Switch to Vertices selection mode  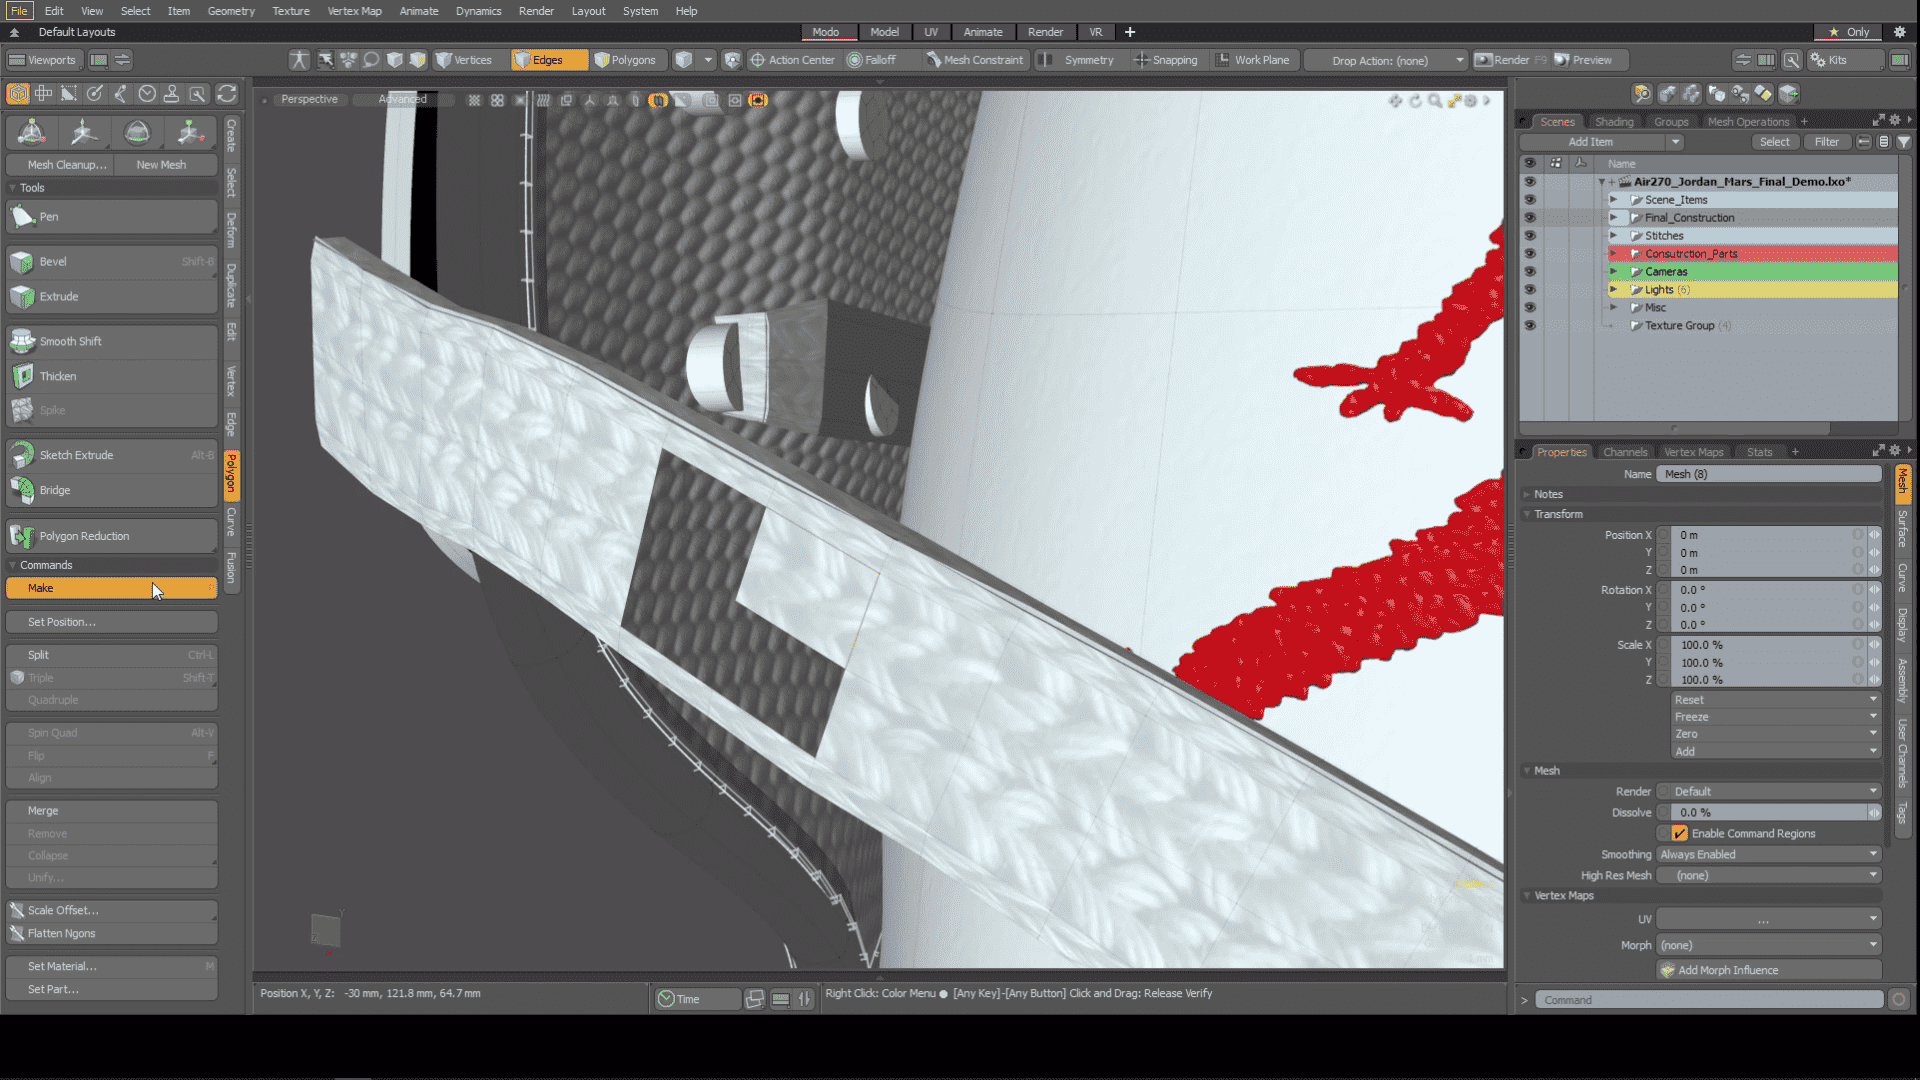click(465, 60)
